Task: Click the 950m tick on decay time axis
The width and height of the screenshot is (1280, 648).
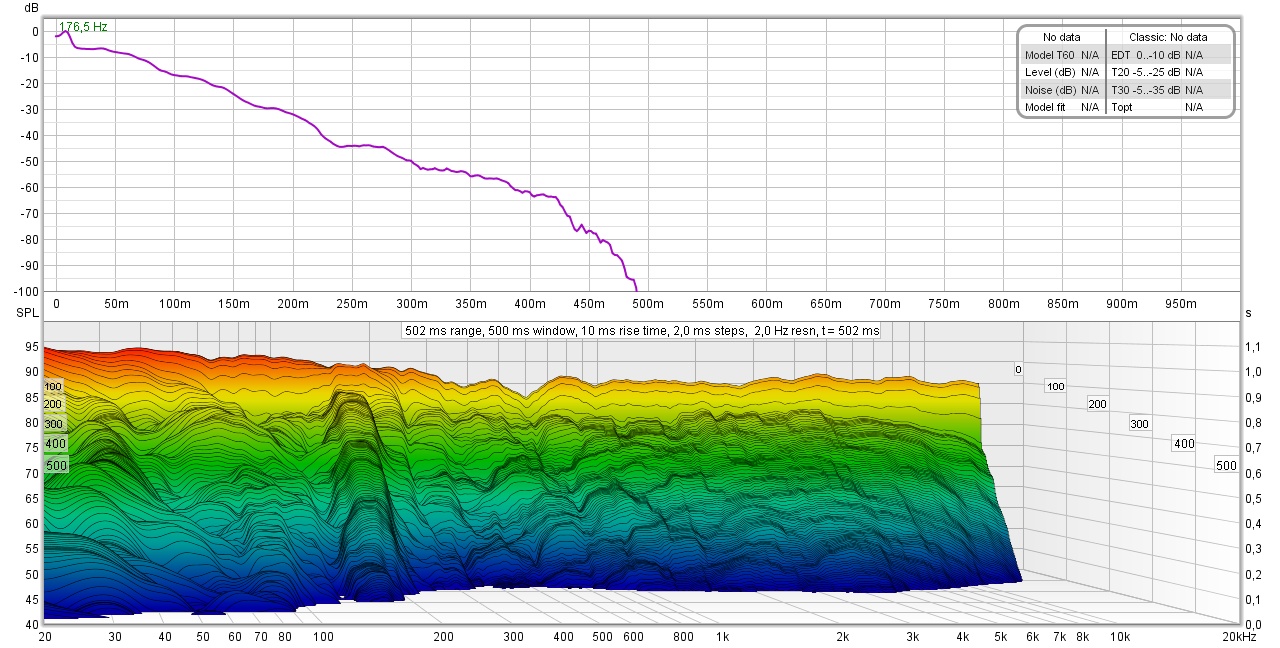Action: click(x=1181, y=303)
